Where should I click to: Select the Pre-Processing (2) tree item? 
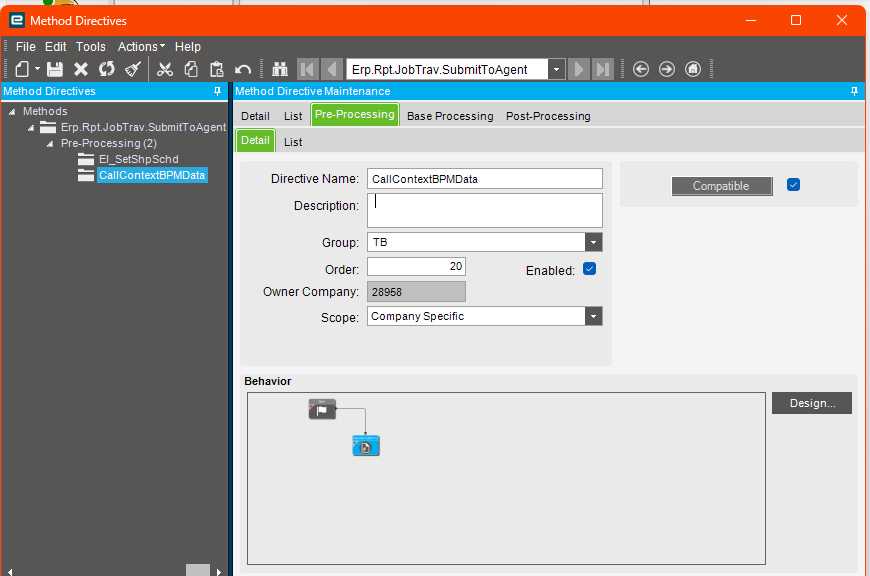coord(109,143)
